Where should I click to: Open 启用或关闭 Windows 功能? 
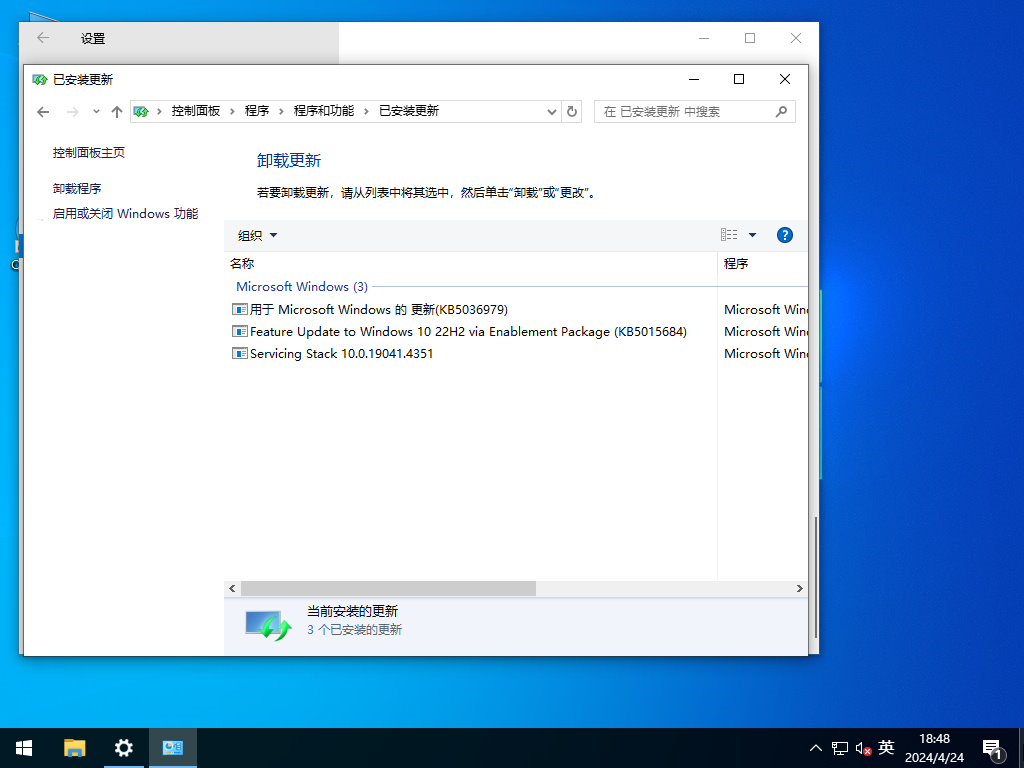(124, 213)
